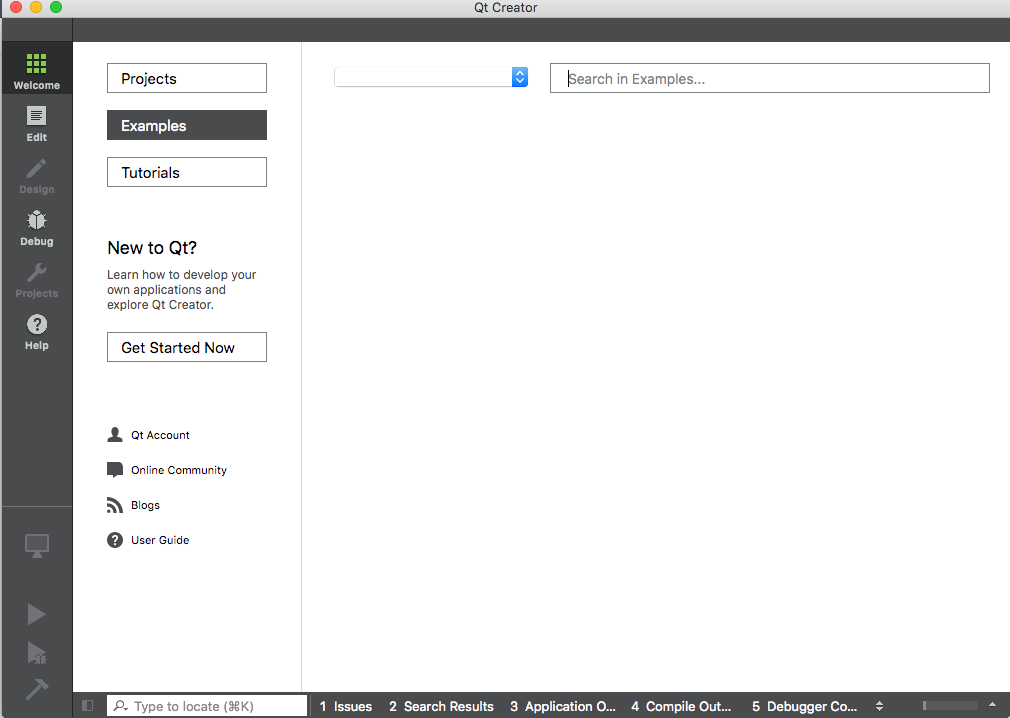Viewport: 1010px width, 718px height.
Task: Open the Edit mode
Action: 37,124
